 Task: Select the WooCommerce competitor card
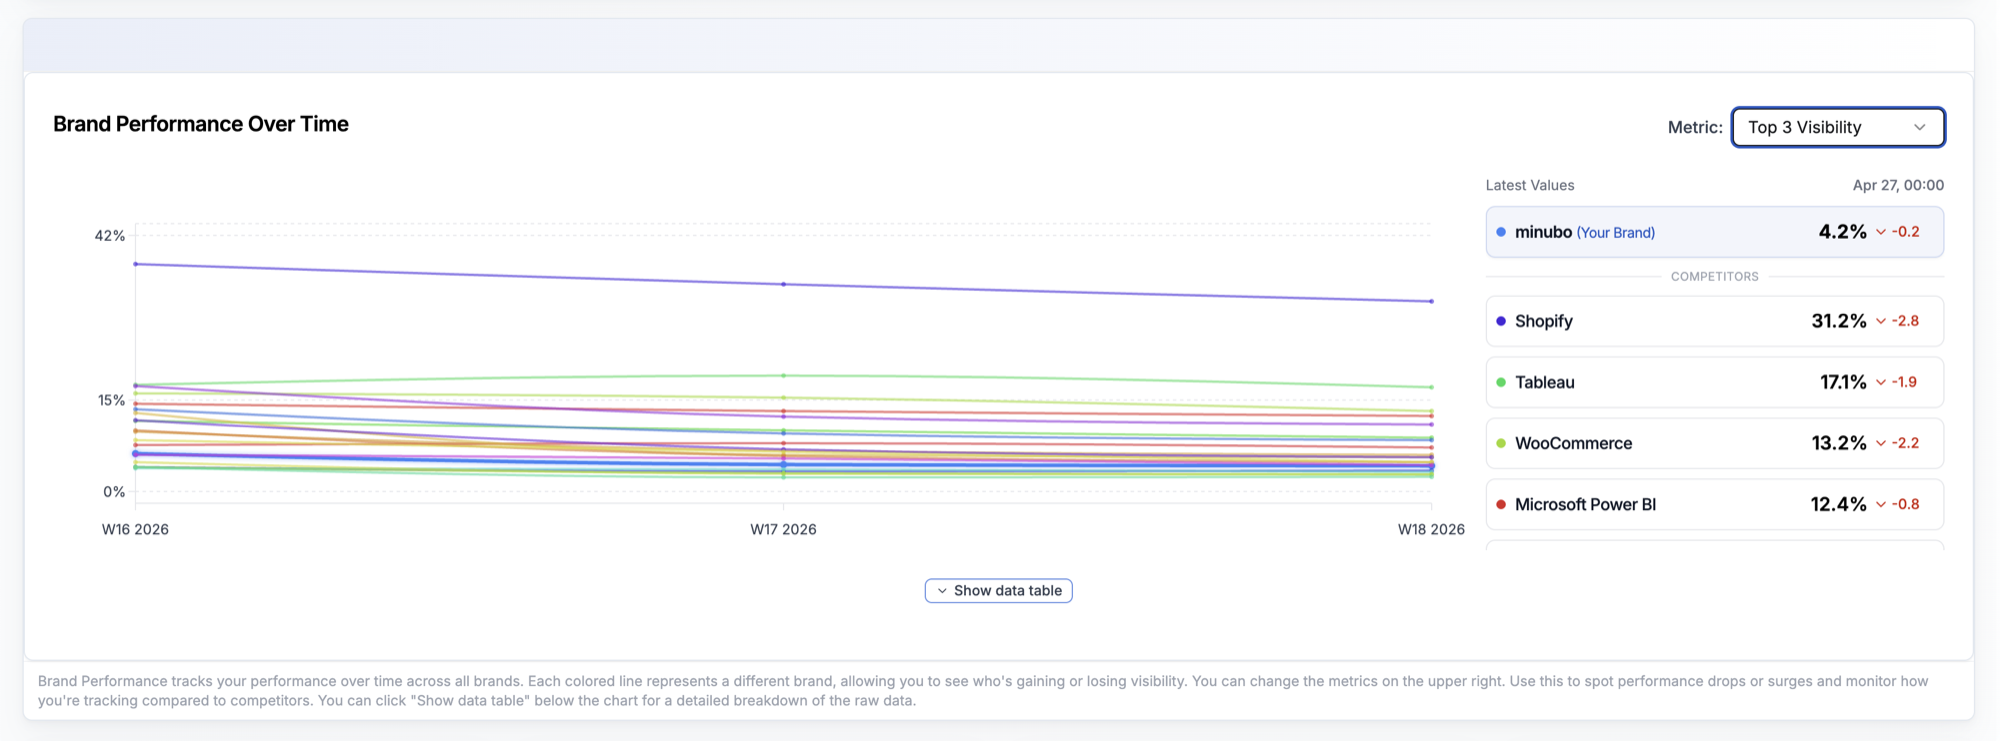pos(1715,443)
